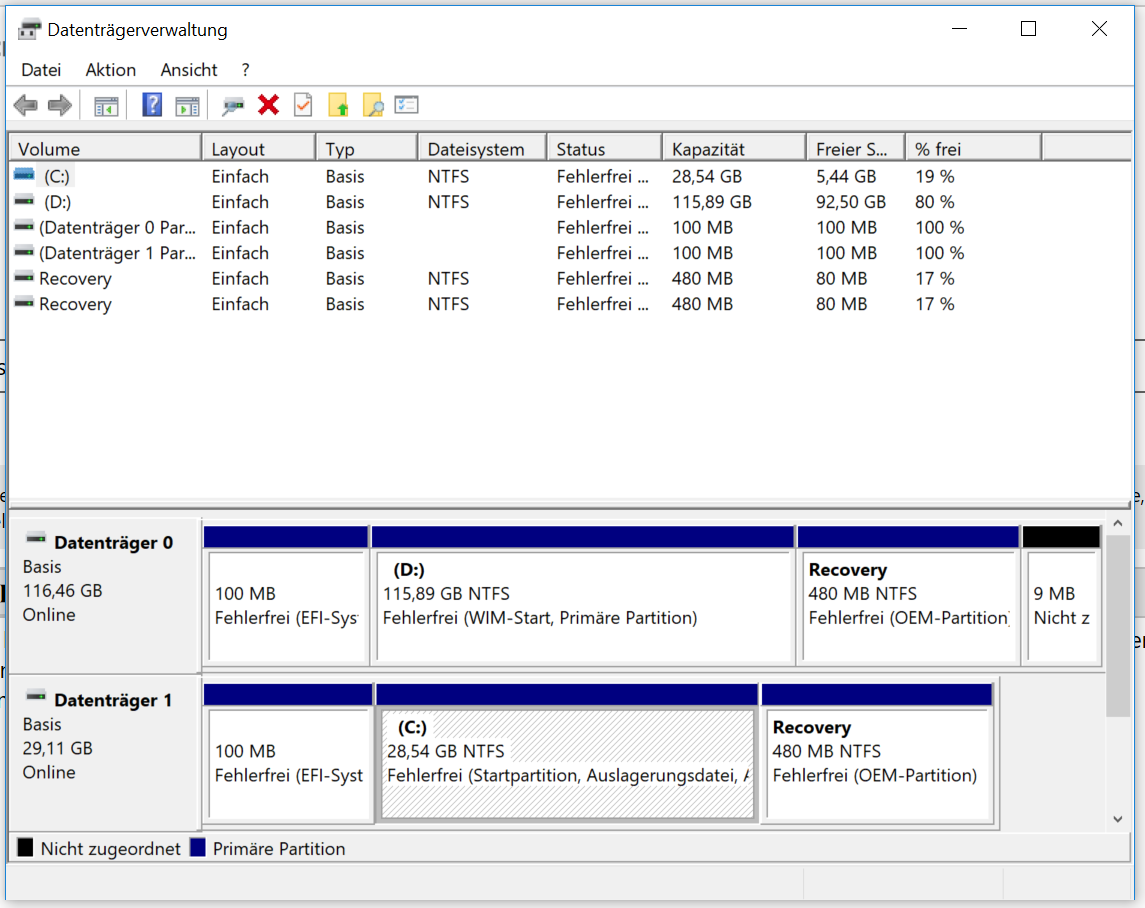Click the connect drive toolbar icon
The width and height of the screenshot is (1145, 908).
(x=233, y=106)
